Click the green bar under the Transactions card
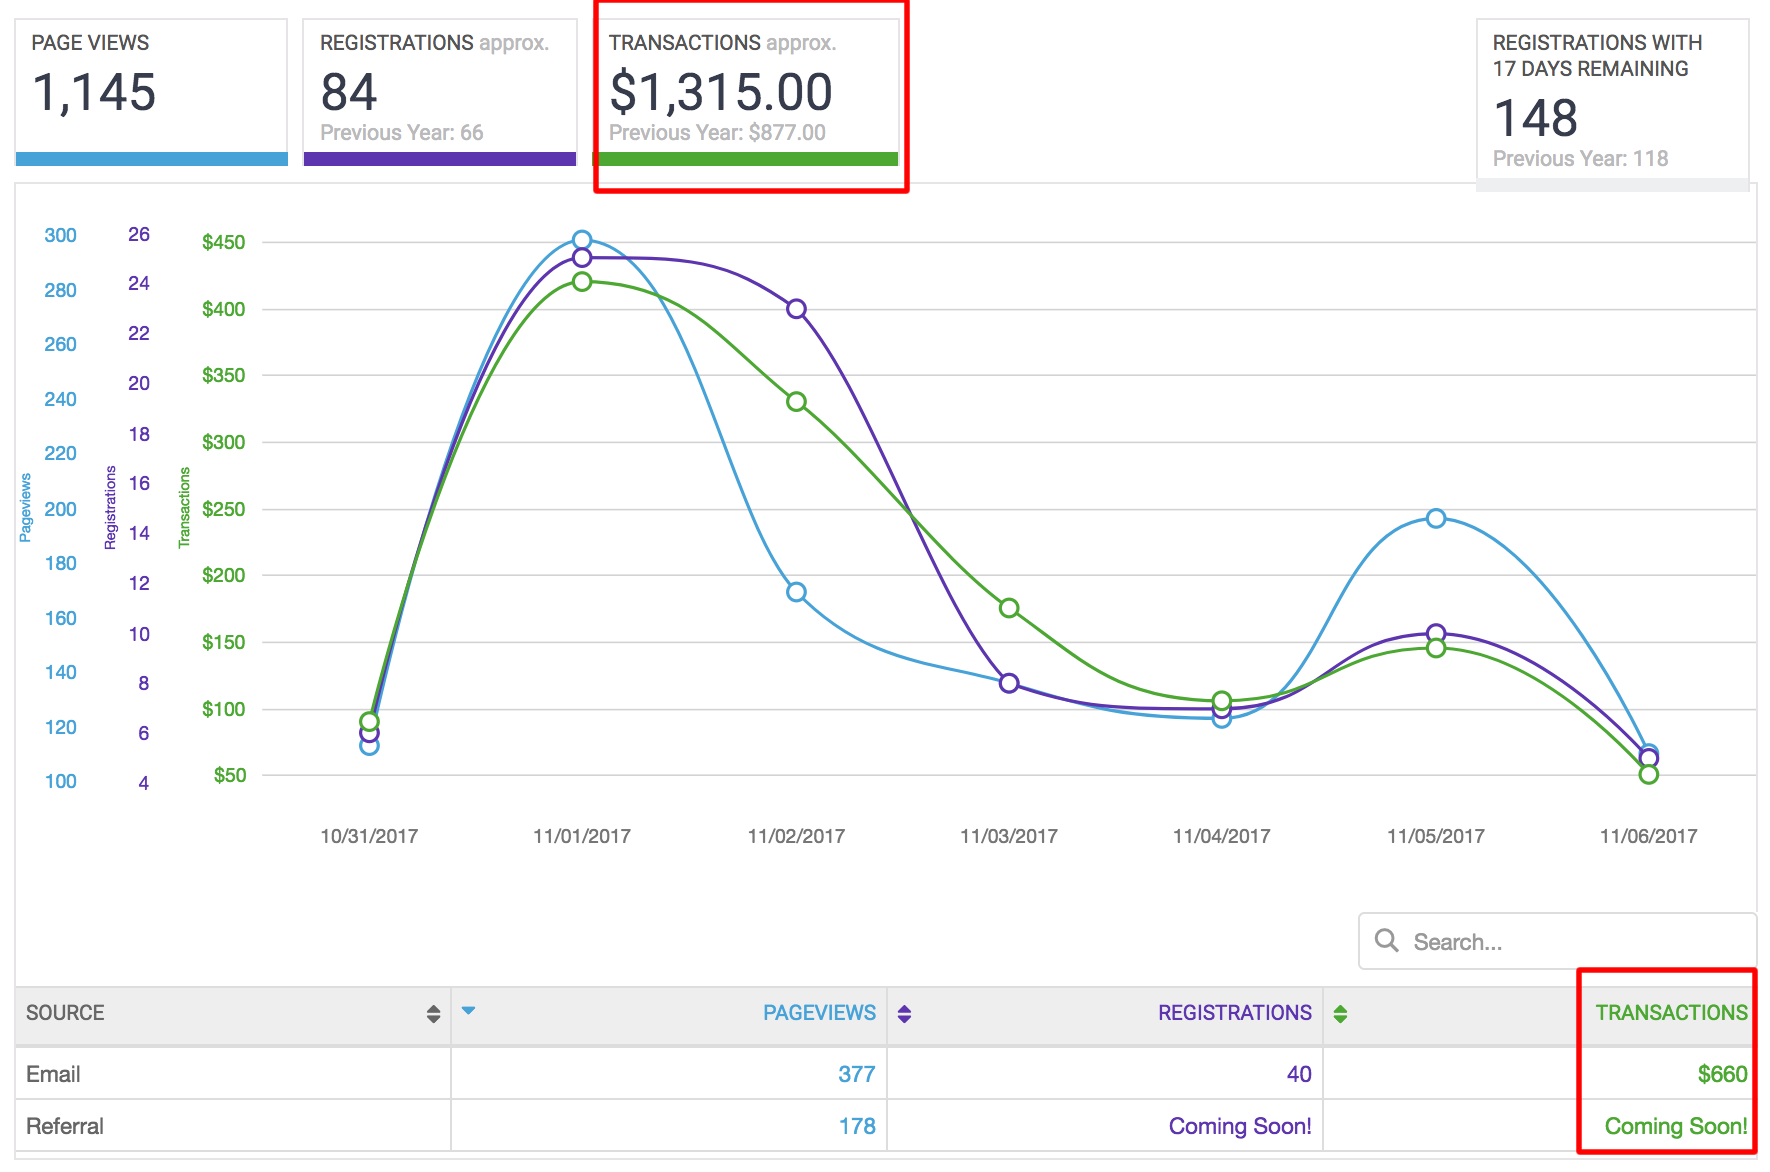This screenshot has width=1770, height=1172. tap(747, 159)
